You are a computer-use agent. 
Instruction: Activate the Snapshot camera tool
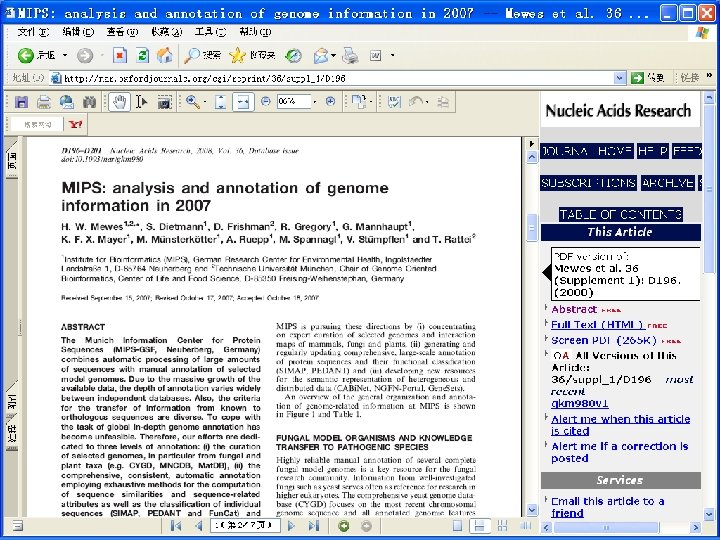(x=164, y=102)
